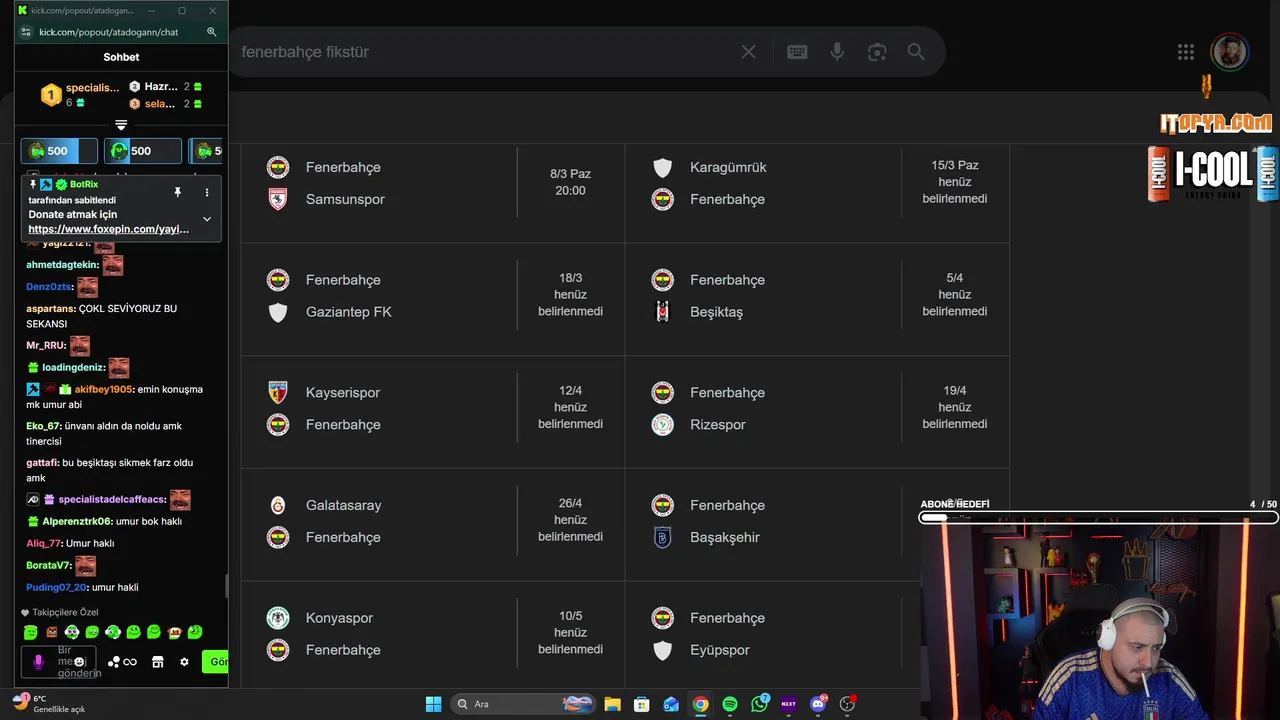Click the Kayserispor team crest

tap(278, 392)
